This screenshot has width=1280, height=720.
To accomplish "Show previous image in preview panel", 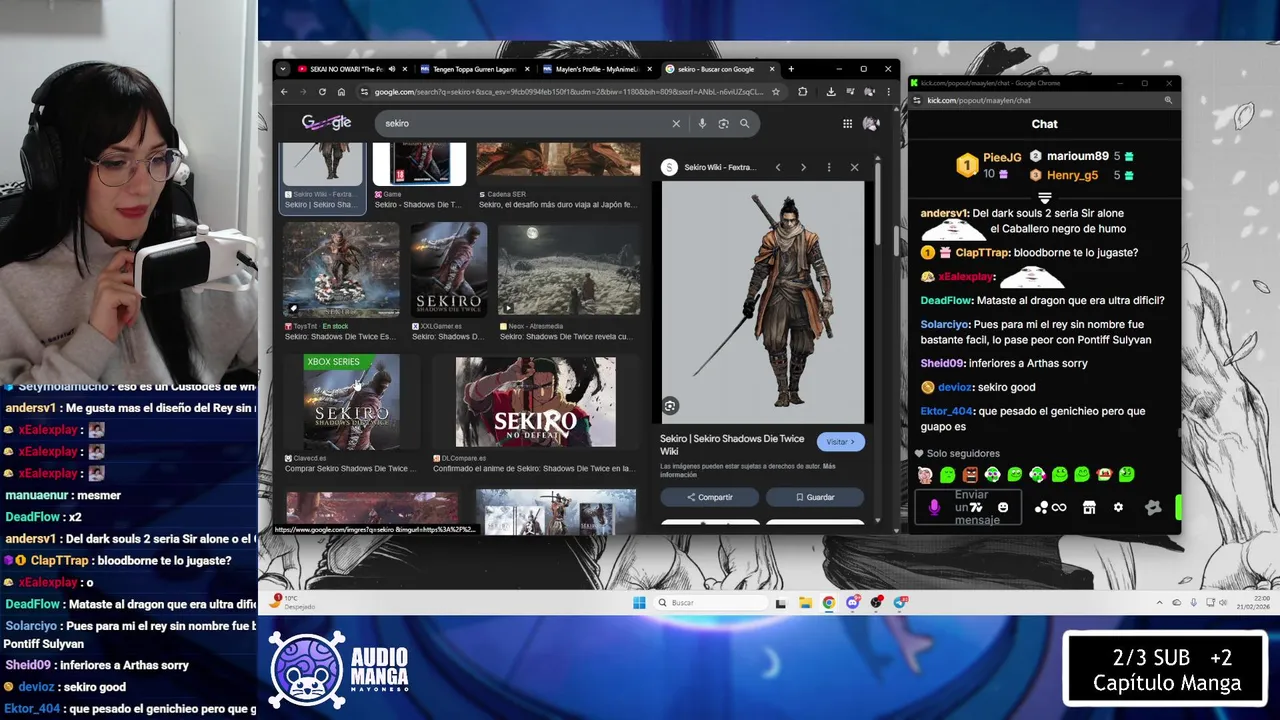I will [x=778, y=168].
